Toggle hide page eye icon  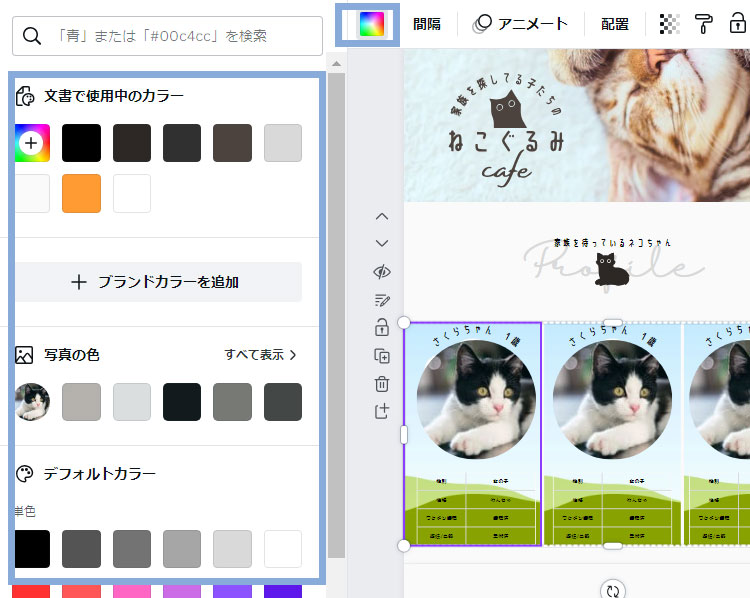(x=382, y=272)
